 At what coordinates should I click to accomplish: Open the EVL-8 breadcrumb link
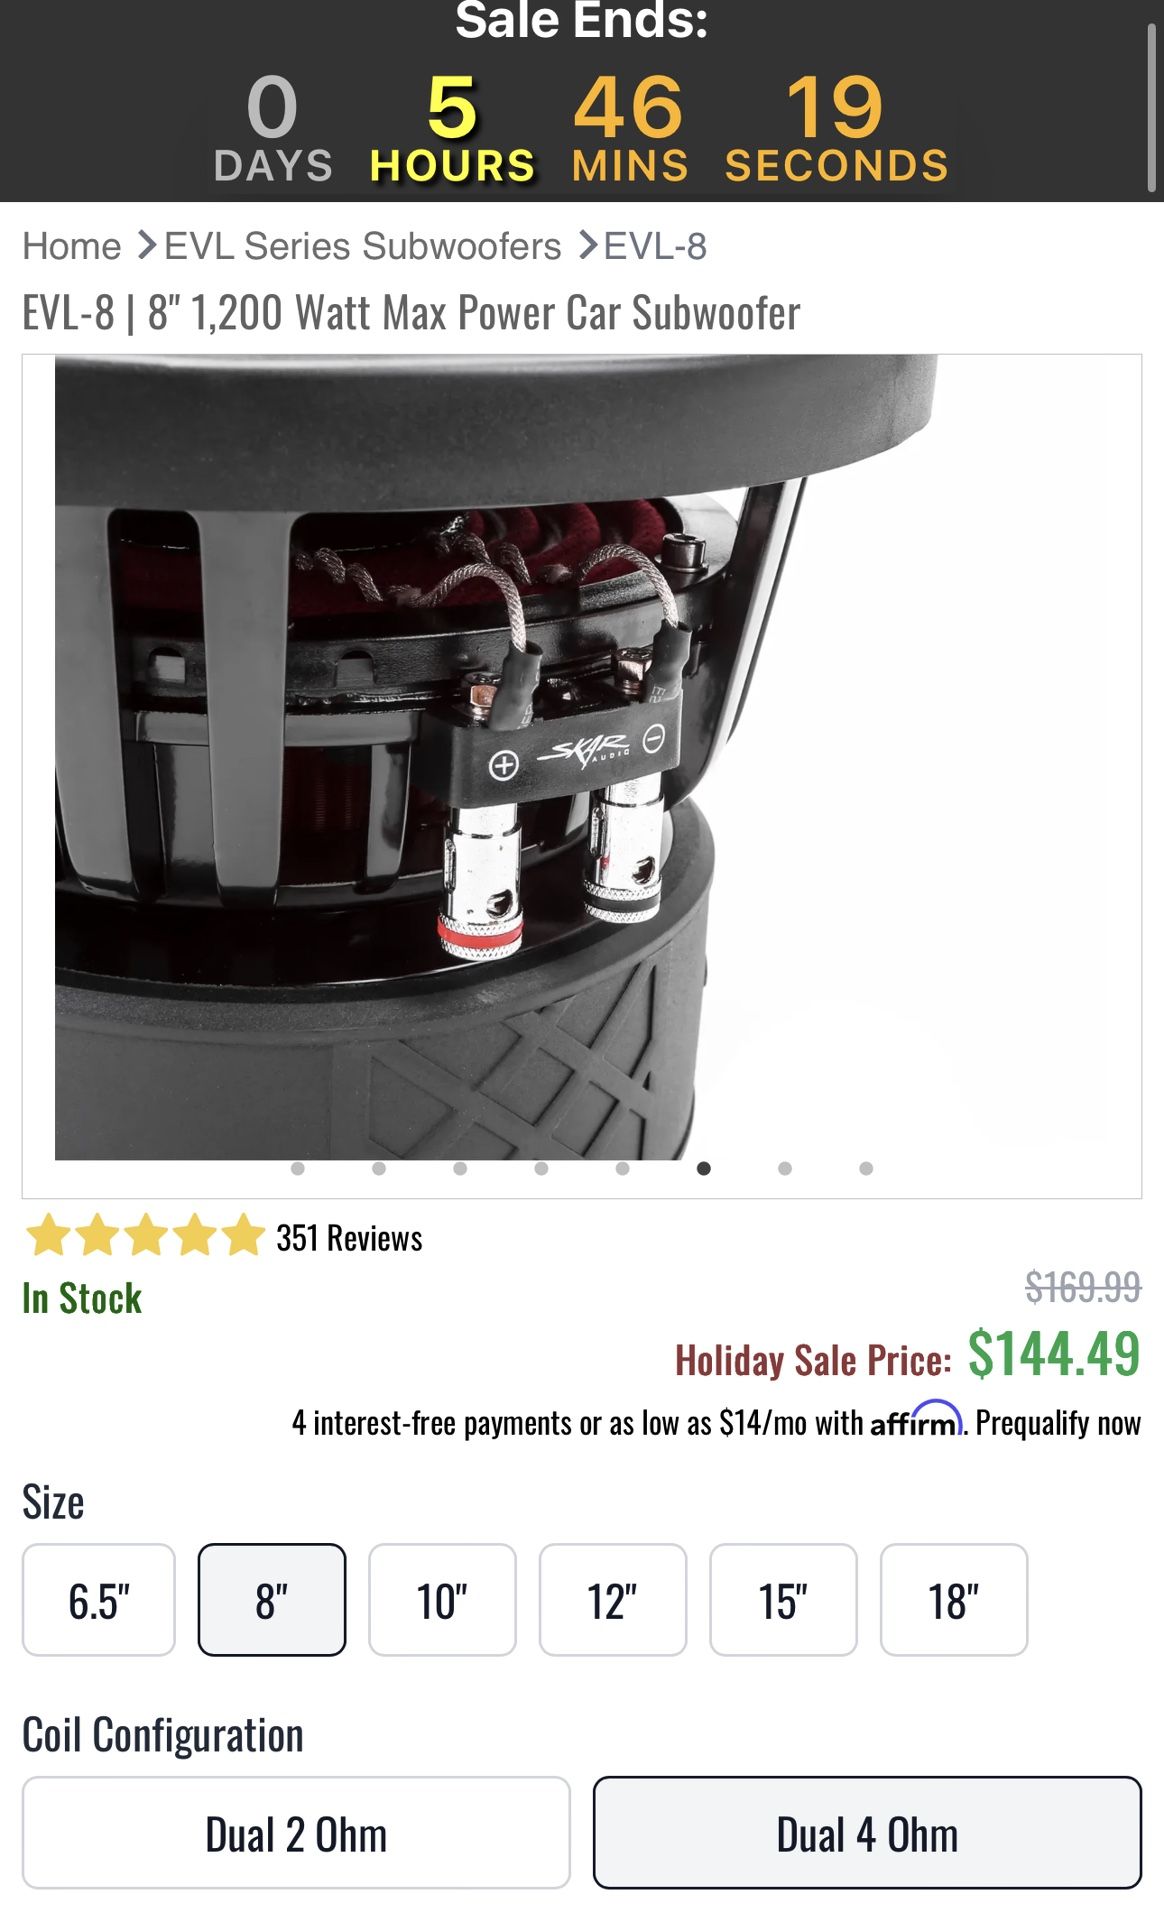655,246
